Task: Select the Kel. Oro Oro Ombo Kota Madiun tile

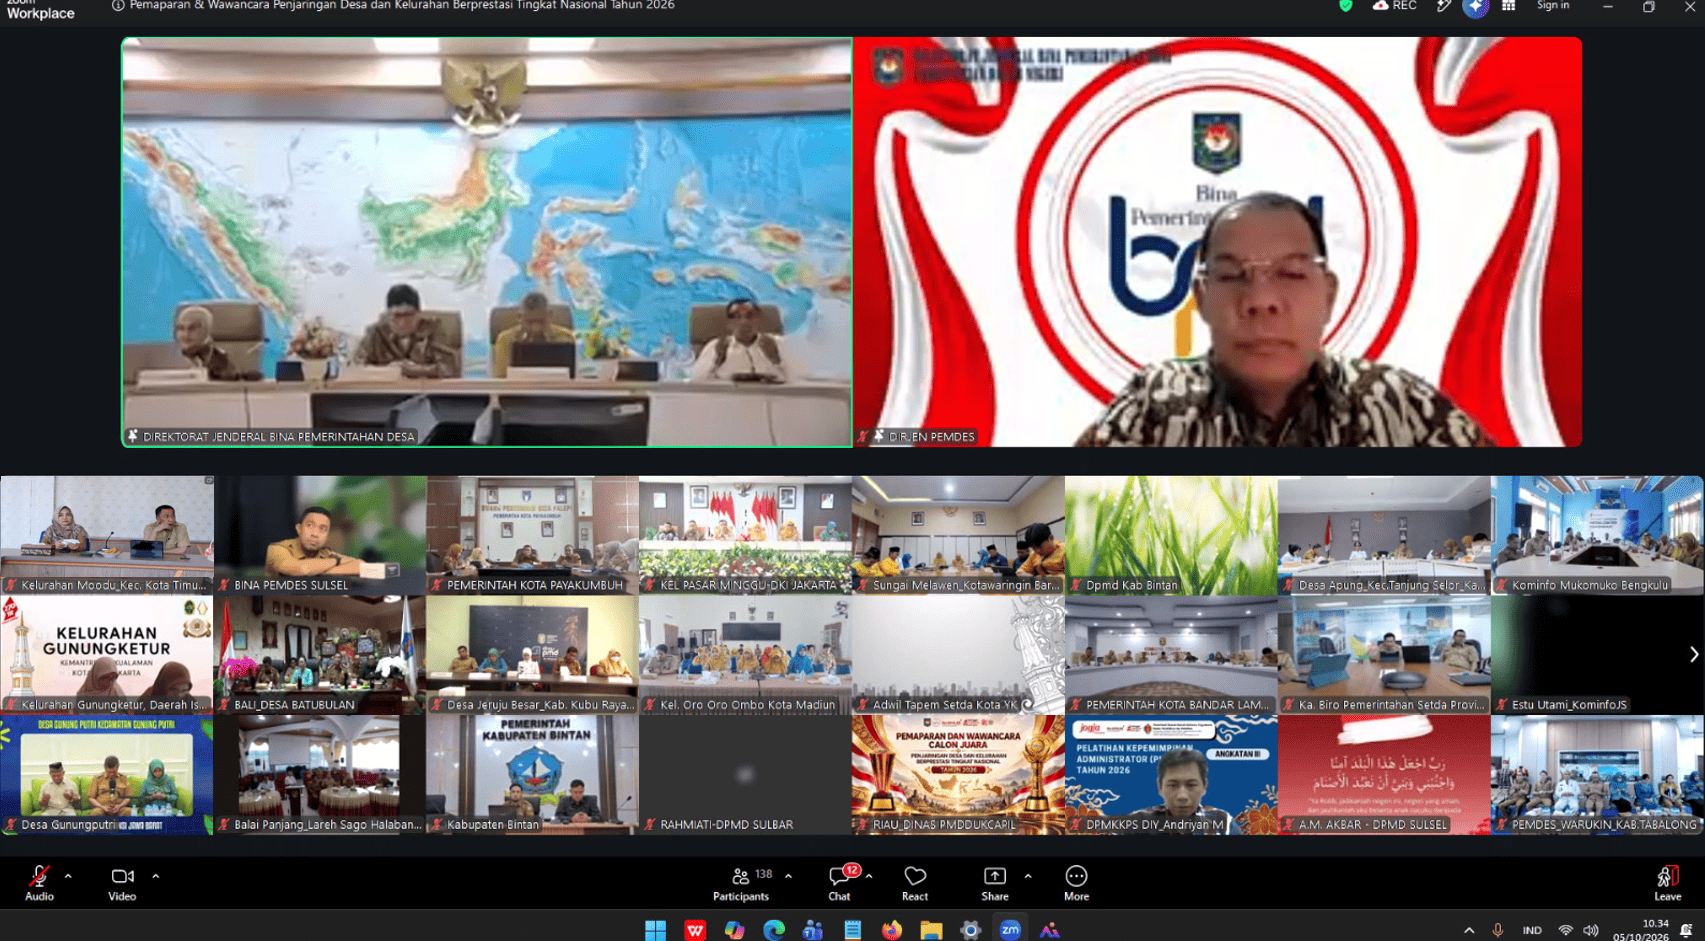Action: [x=745, y=655]
